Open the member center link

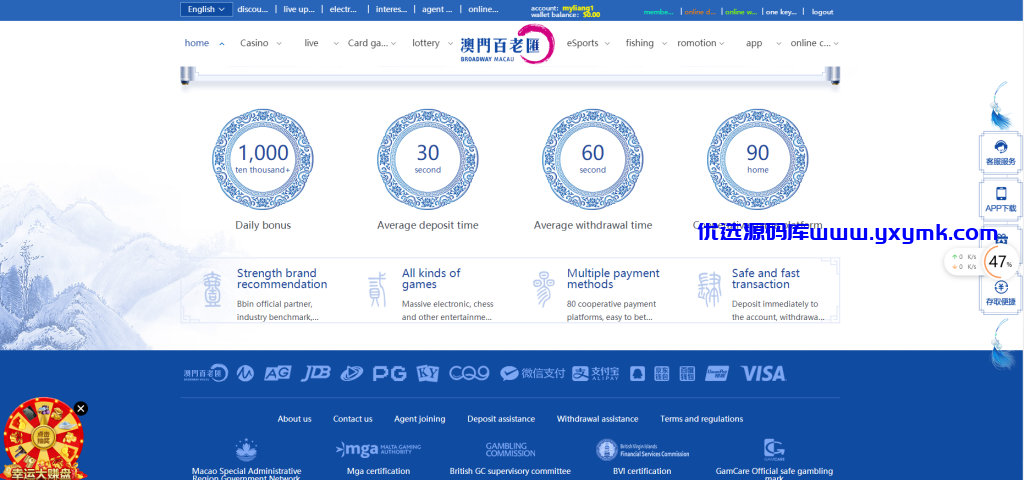[x=658, y=12]
